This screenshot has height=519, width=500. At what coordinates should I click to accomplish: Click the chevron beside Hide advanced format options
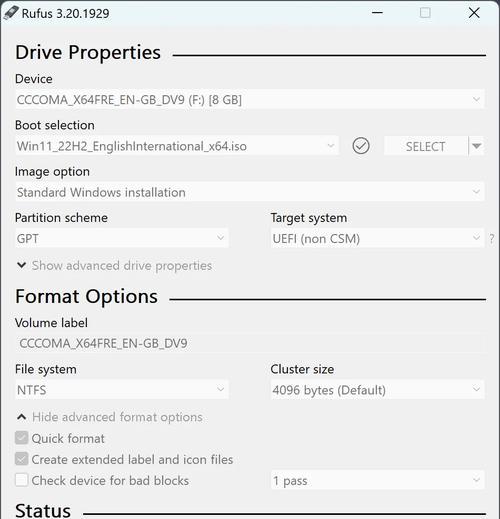22,417
